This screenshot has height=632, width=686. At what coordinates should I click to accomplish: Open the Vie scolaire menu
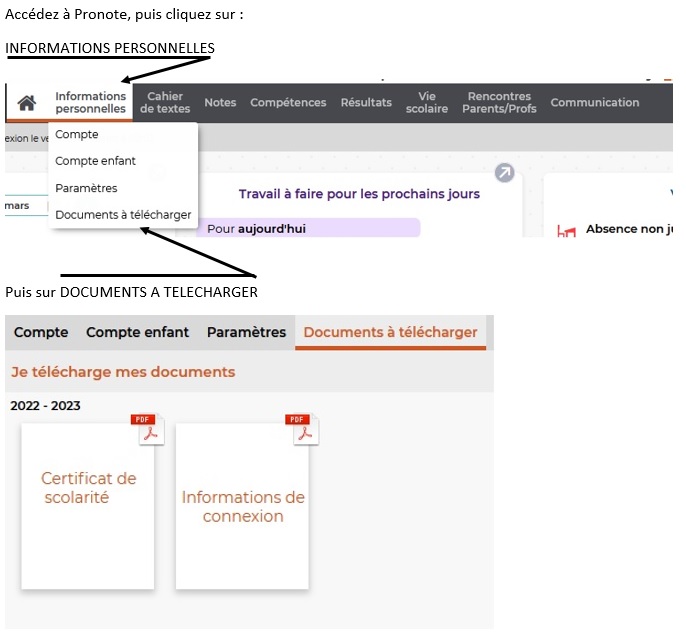pos(427,102)
